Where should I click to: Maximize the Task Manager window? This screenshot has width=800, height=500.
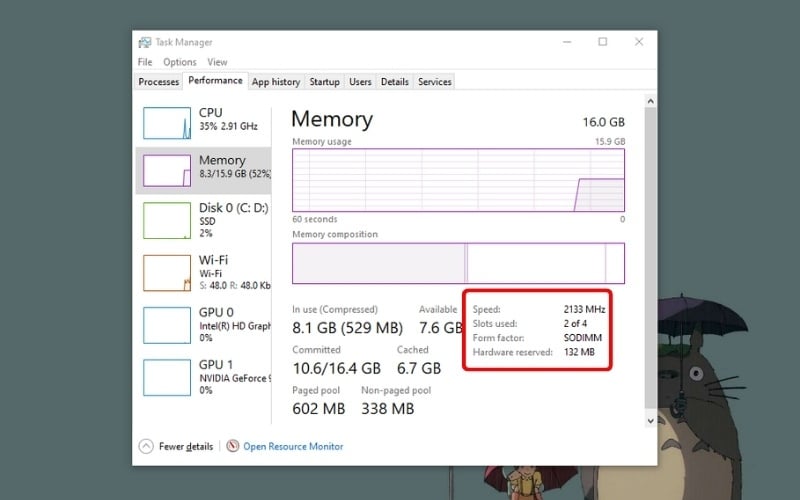click(603, 42)
